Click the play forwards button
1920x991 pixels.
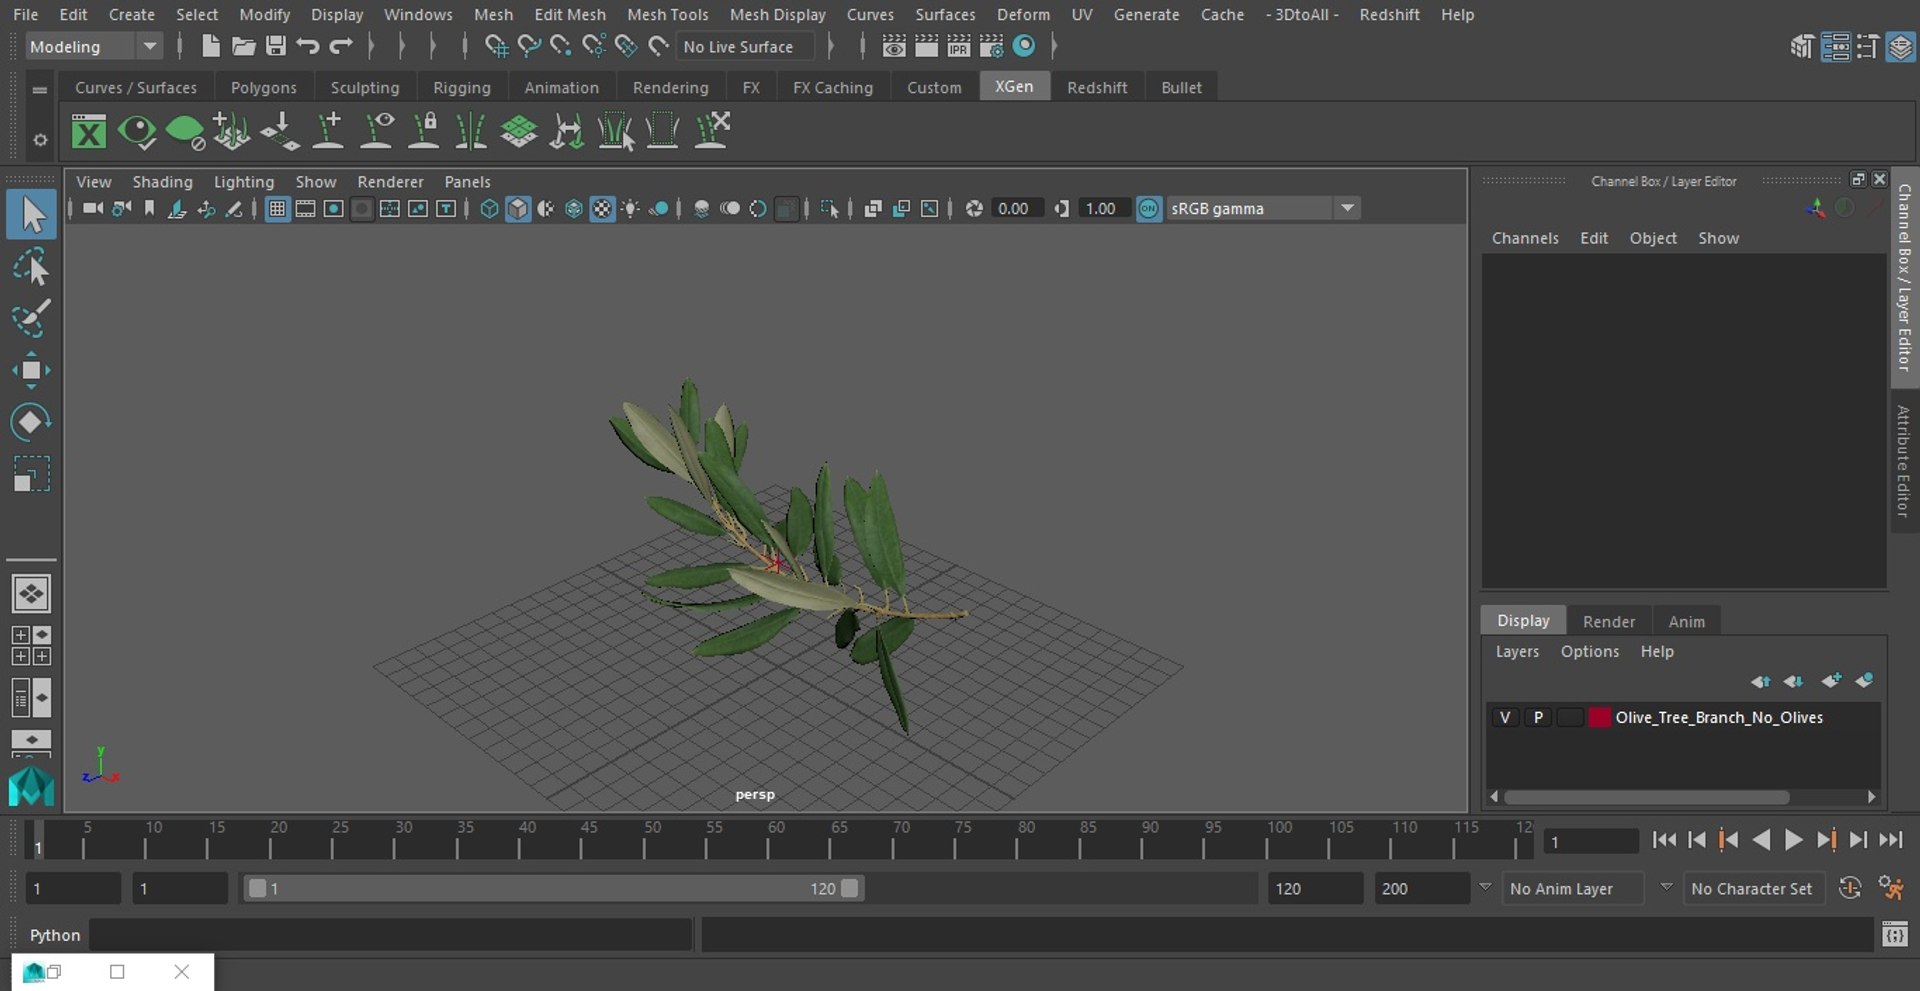pyautogui.click(x=1794, y=840)
